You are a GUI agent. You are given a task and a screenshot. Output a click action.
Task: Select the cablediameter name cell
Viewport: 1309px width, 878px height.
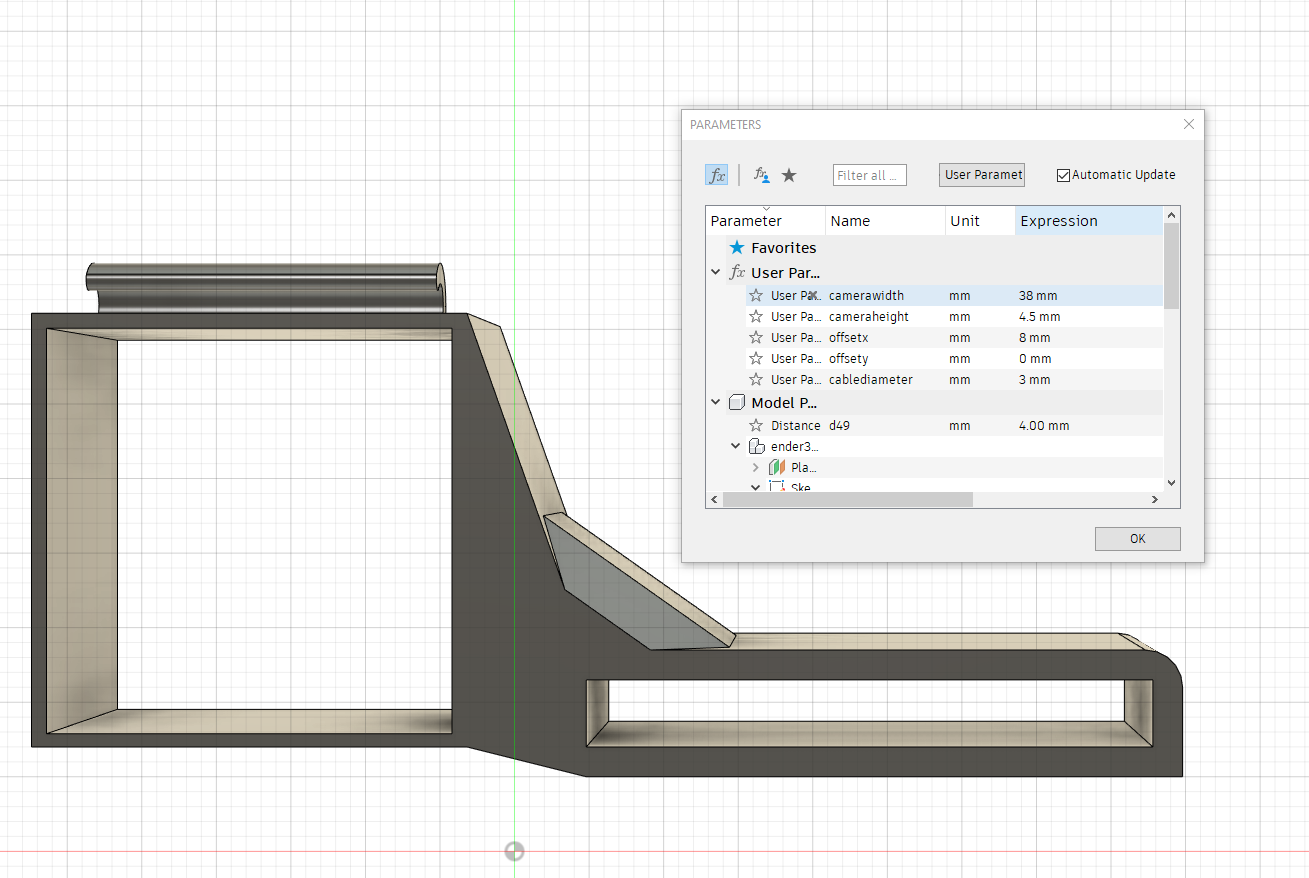(x=871, y=380)
